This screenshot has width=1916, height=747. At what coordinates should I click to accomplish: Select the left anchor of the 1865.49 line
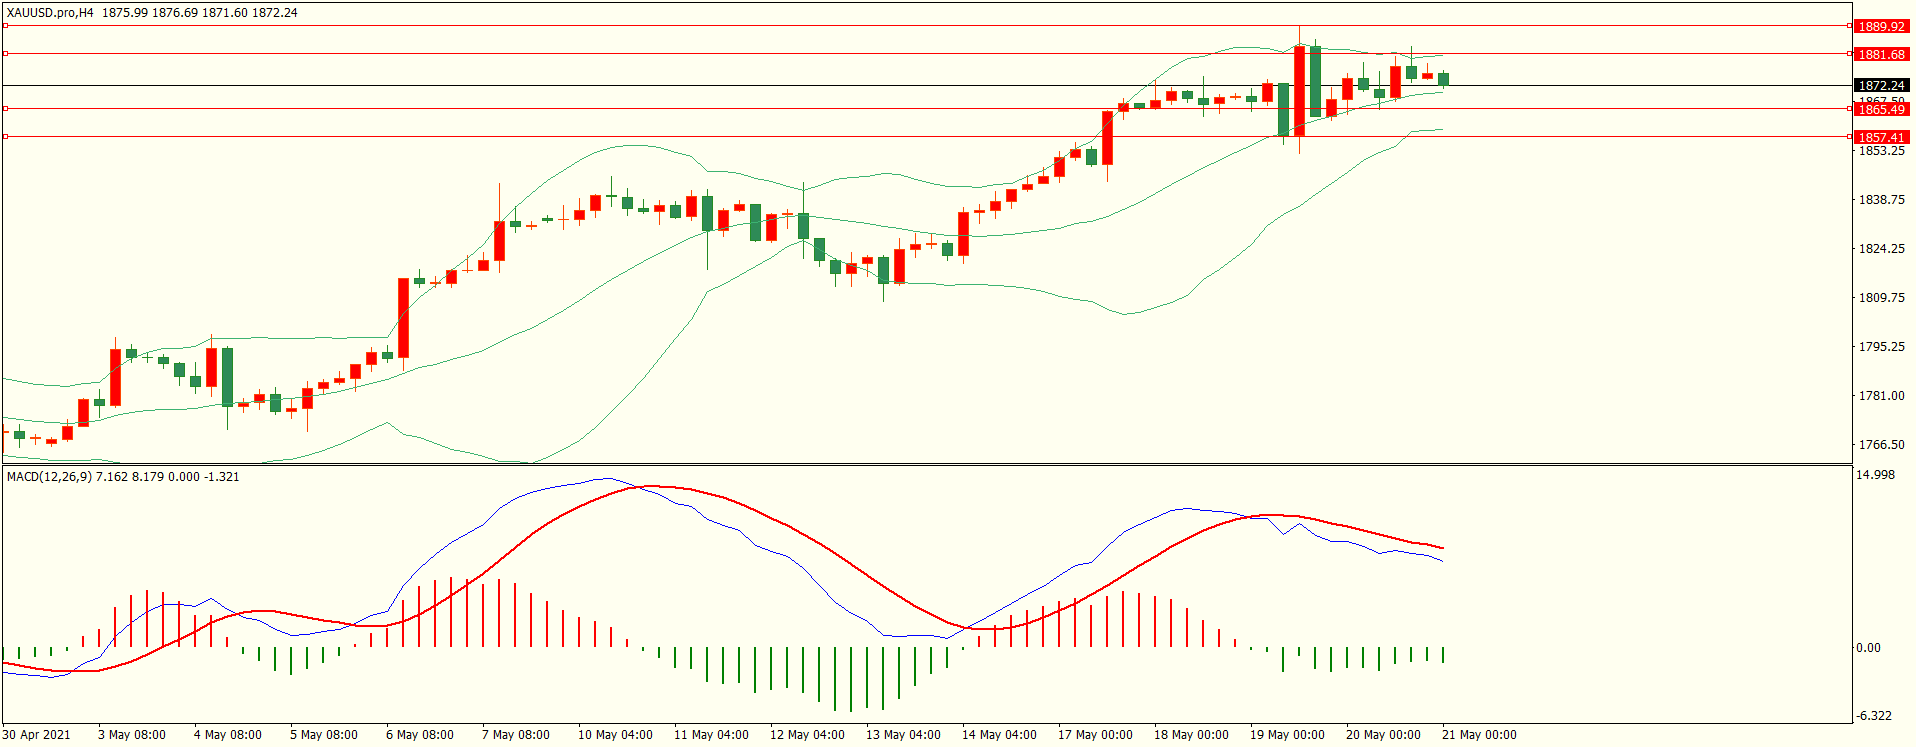5,109
